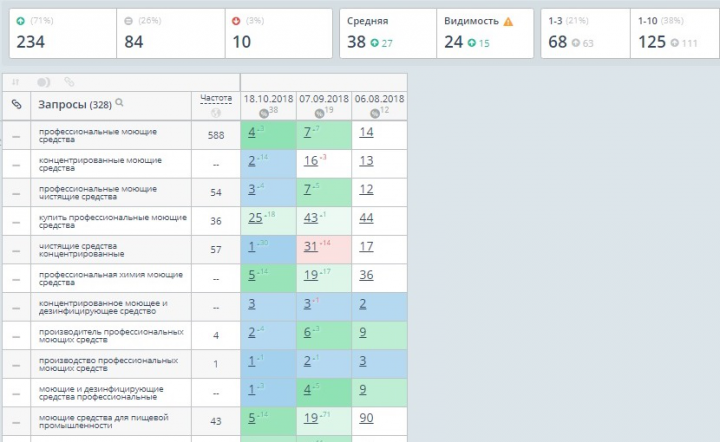This screenshot has height=442, width=720.
Task: Select the 1-3 positions card showing 68
Action: tap(585, 34)
